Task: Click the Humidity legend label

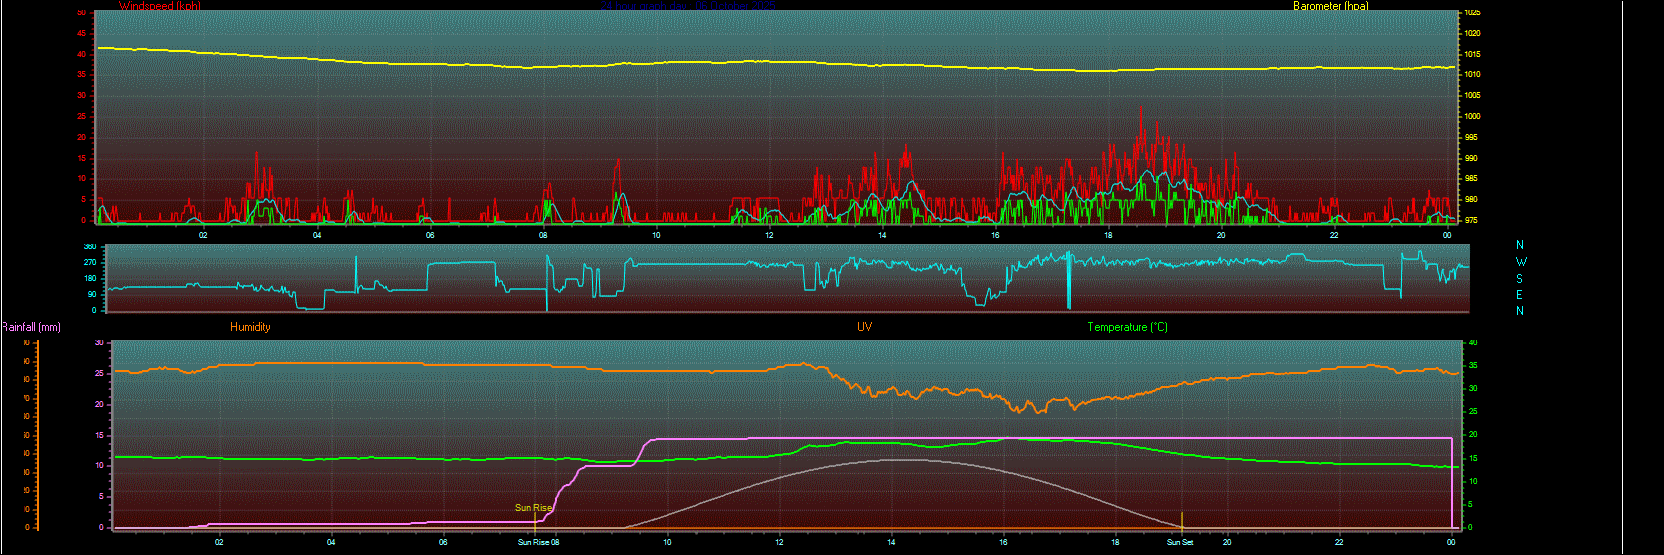Action: coord(250,327)
